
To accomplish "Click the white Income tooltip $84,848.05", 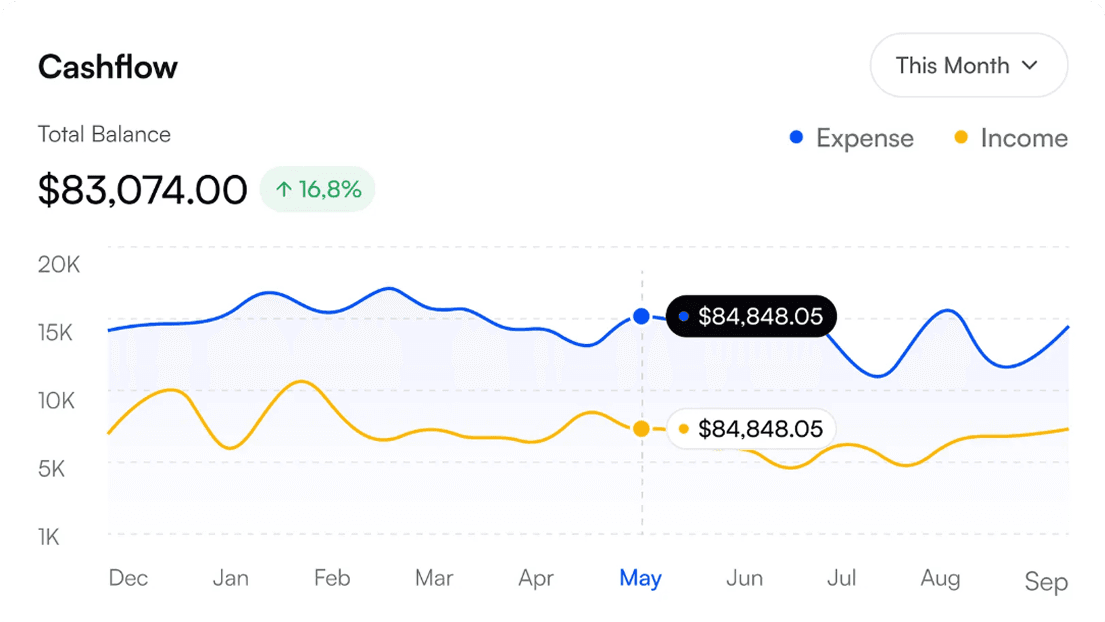I will (750, 429).
